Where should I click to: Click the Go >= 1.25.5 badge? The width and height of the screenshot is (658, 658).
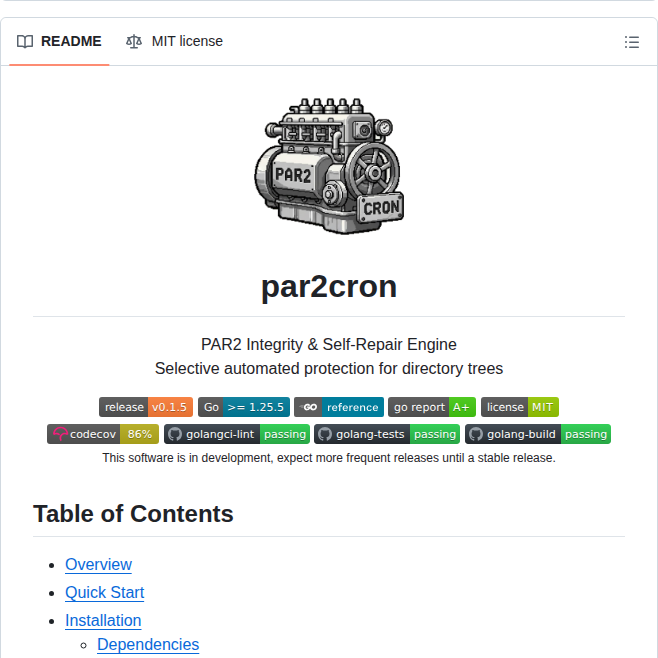(244, 407)
